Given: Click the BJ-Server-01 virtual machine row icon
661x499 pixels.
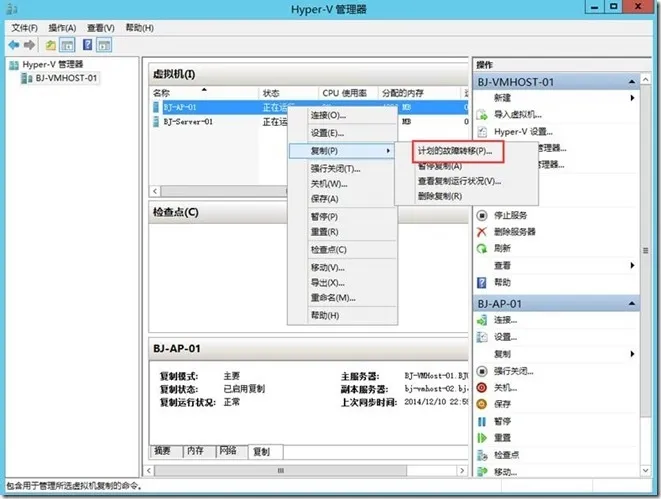Looking at the screenshot, I should 156,122.
